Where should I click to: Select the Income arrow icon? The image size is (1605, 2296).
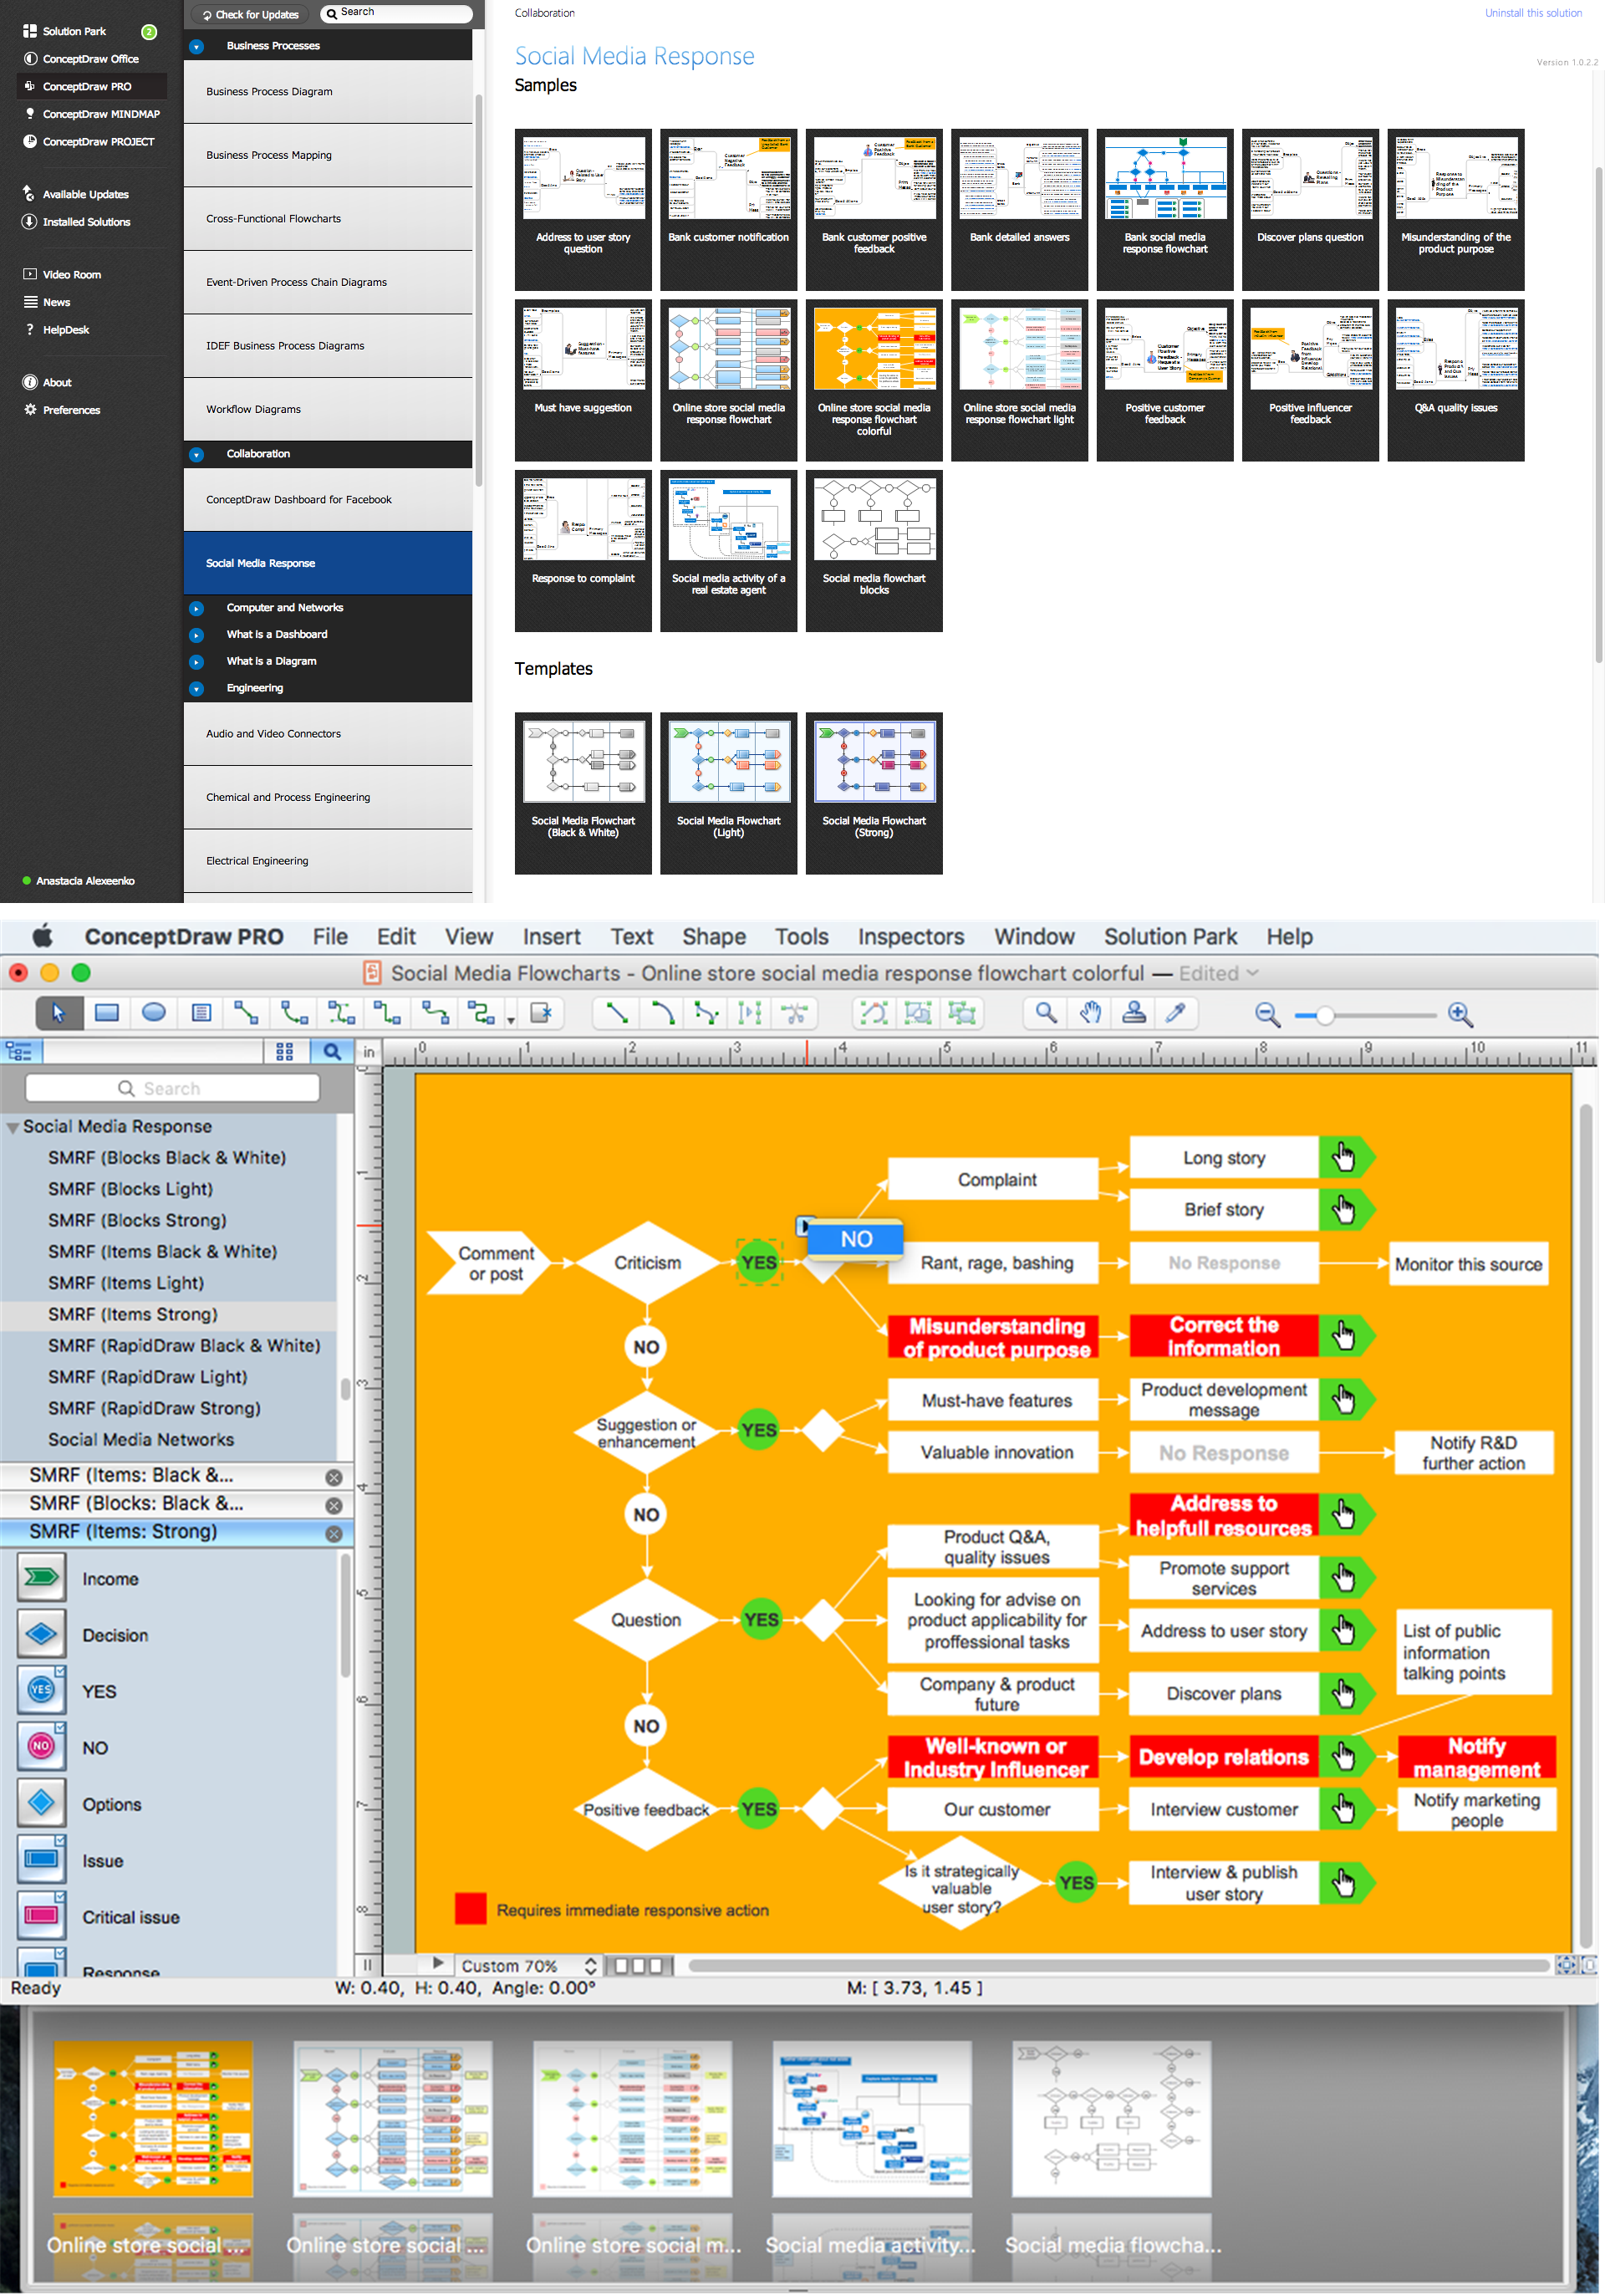coord(42,1577)
